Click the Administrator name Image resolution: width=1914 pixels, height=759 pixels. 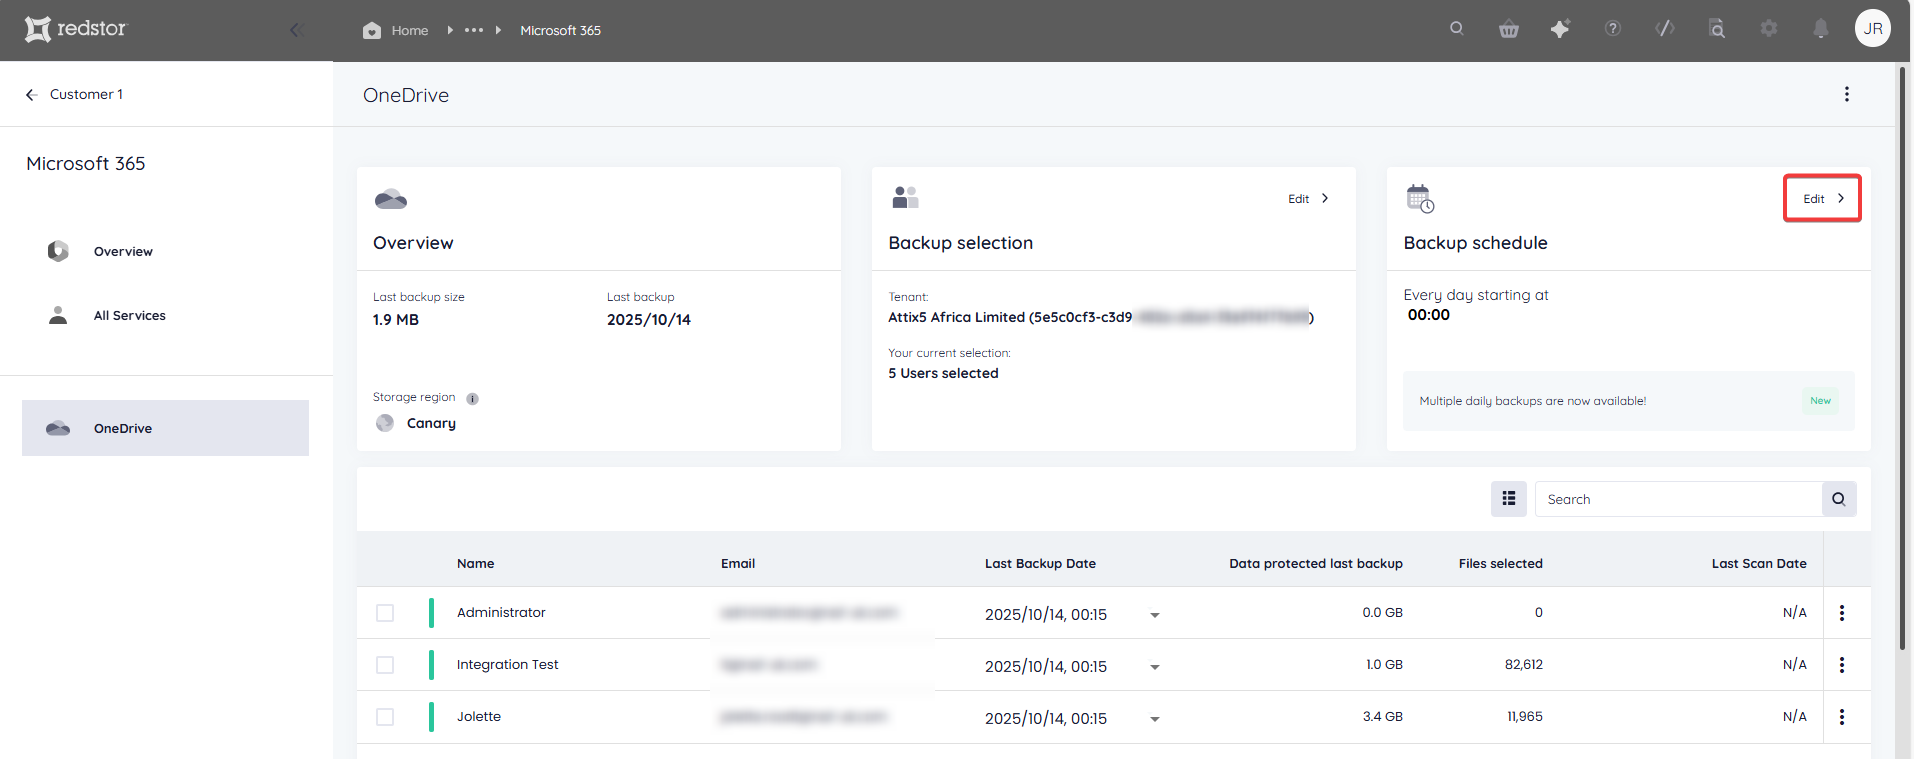coord(501,612)
